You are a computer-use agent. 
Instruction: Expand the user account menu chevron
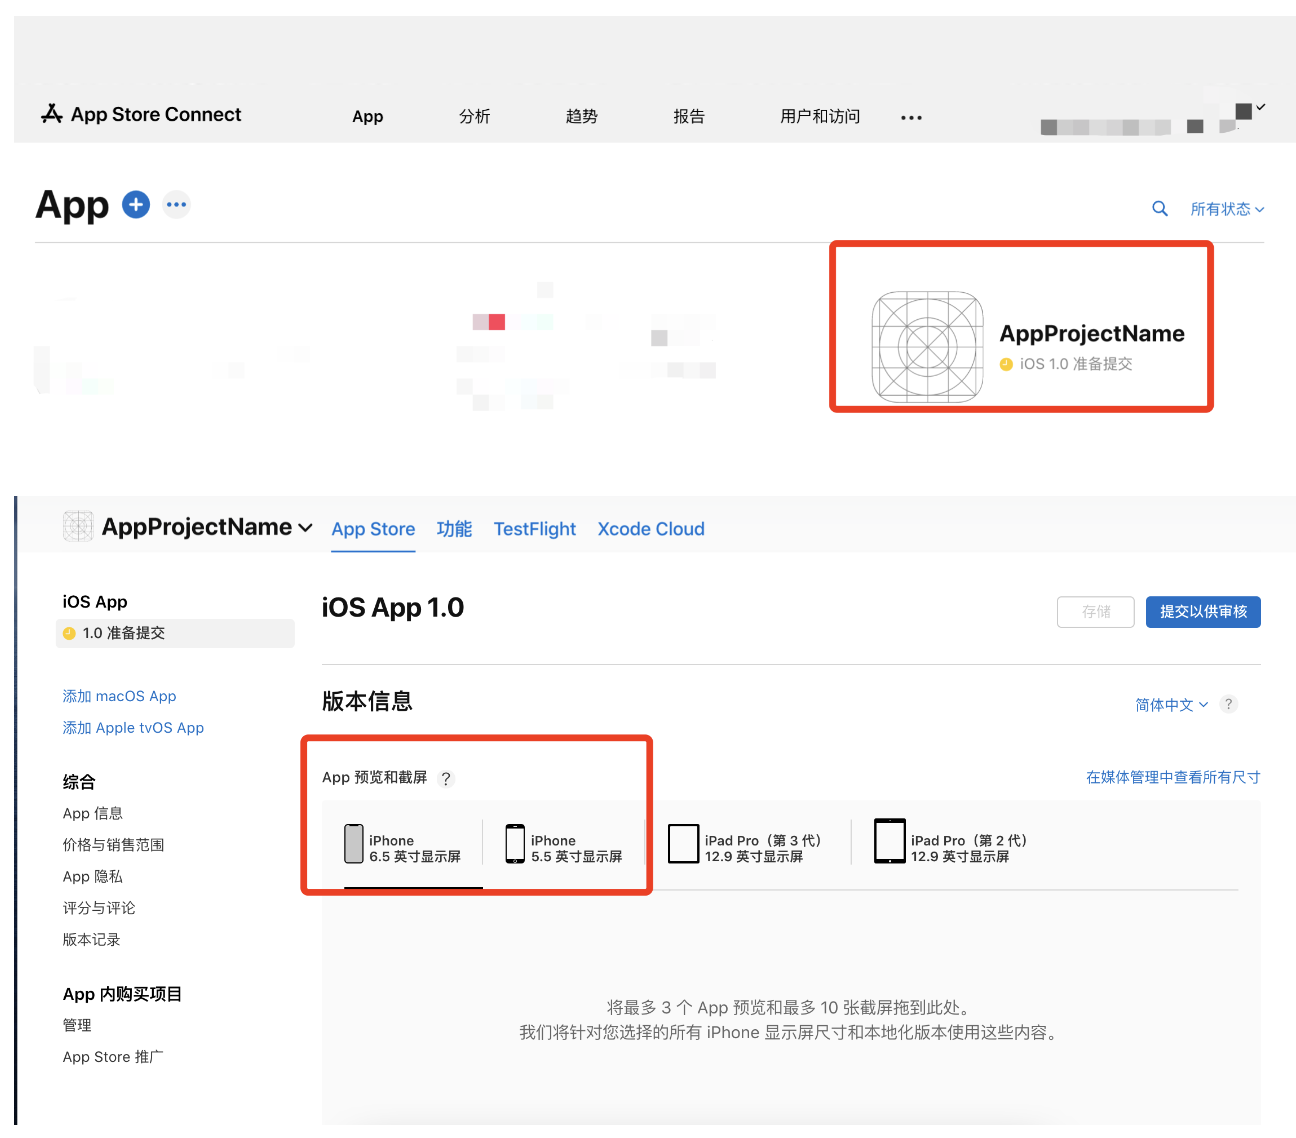[x=1261, y=107]
